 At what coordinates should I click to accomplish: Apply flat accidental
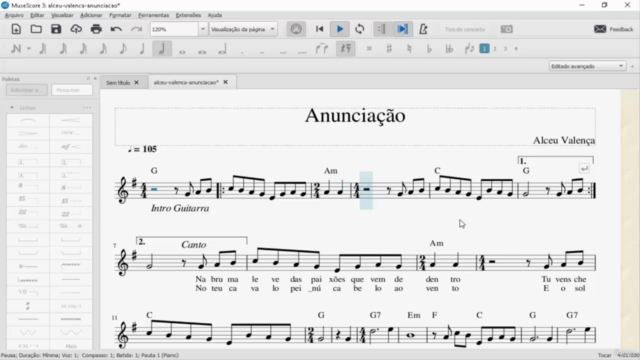pos(429,49)
